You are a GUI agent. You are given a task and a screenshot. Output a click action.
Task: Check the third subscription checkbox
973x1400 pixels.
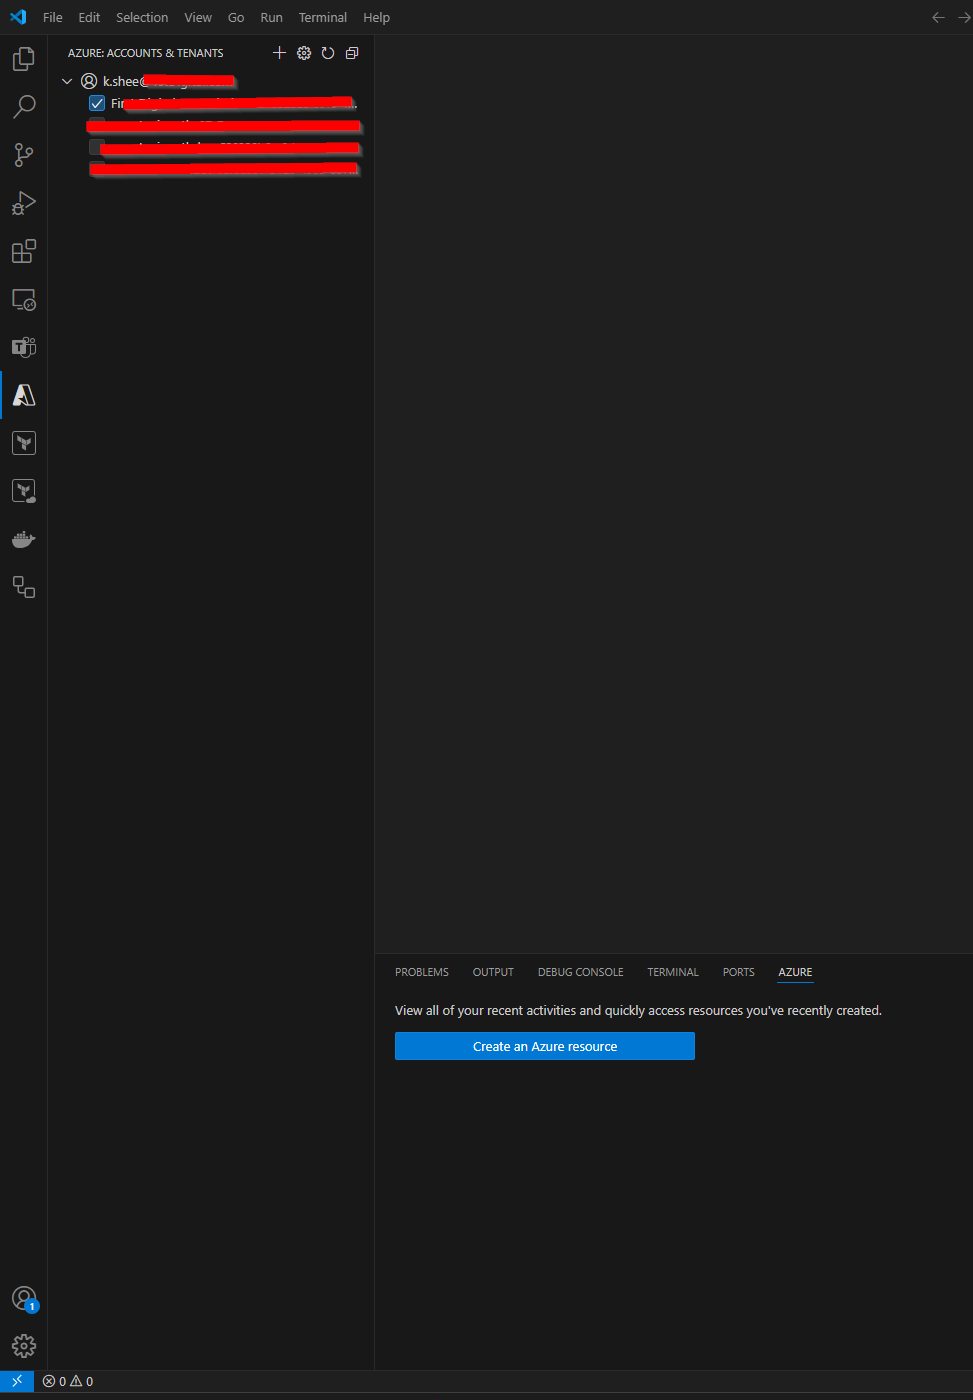(96, 147)
